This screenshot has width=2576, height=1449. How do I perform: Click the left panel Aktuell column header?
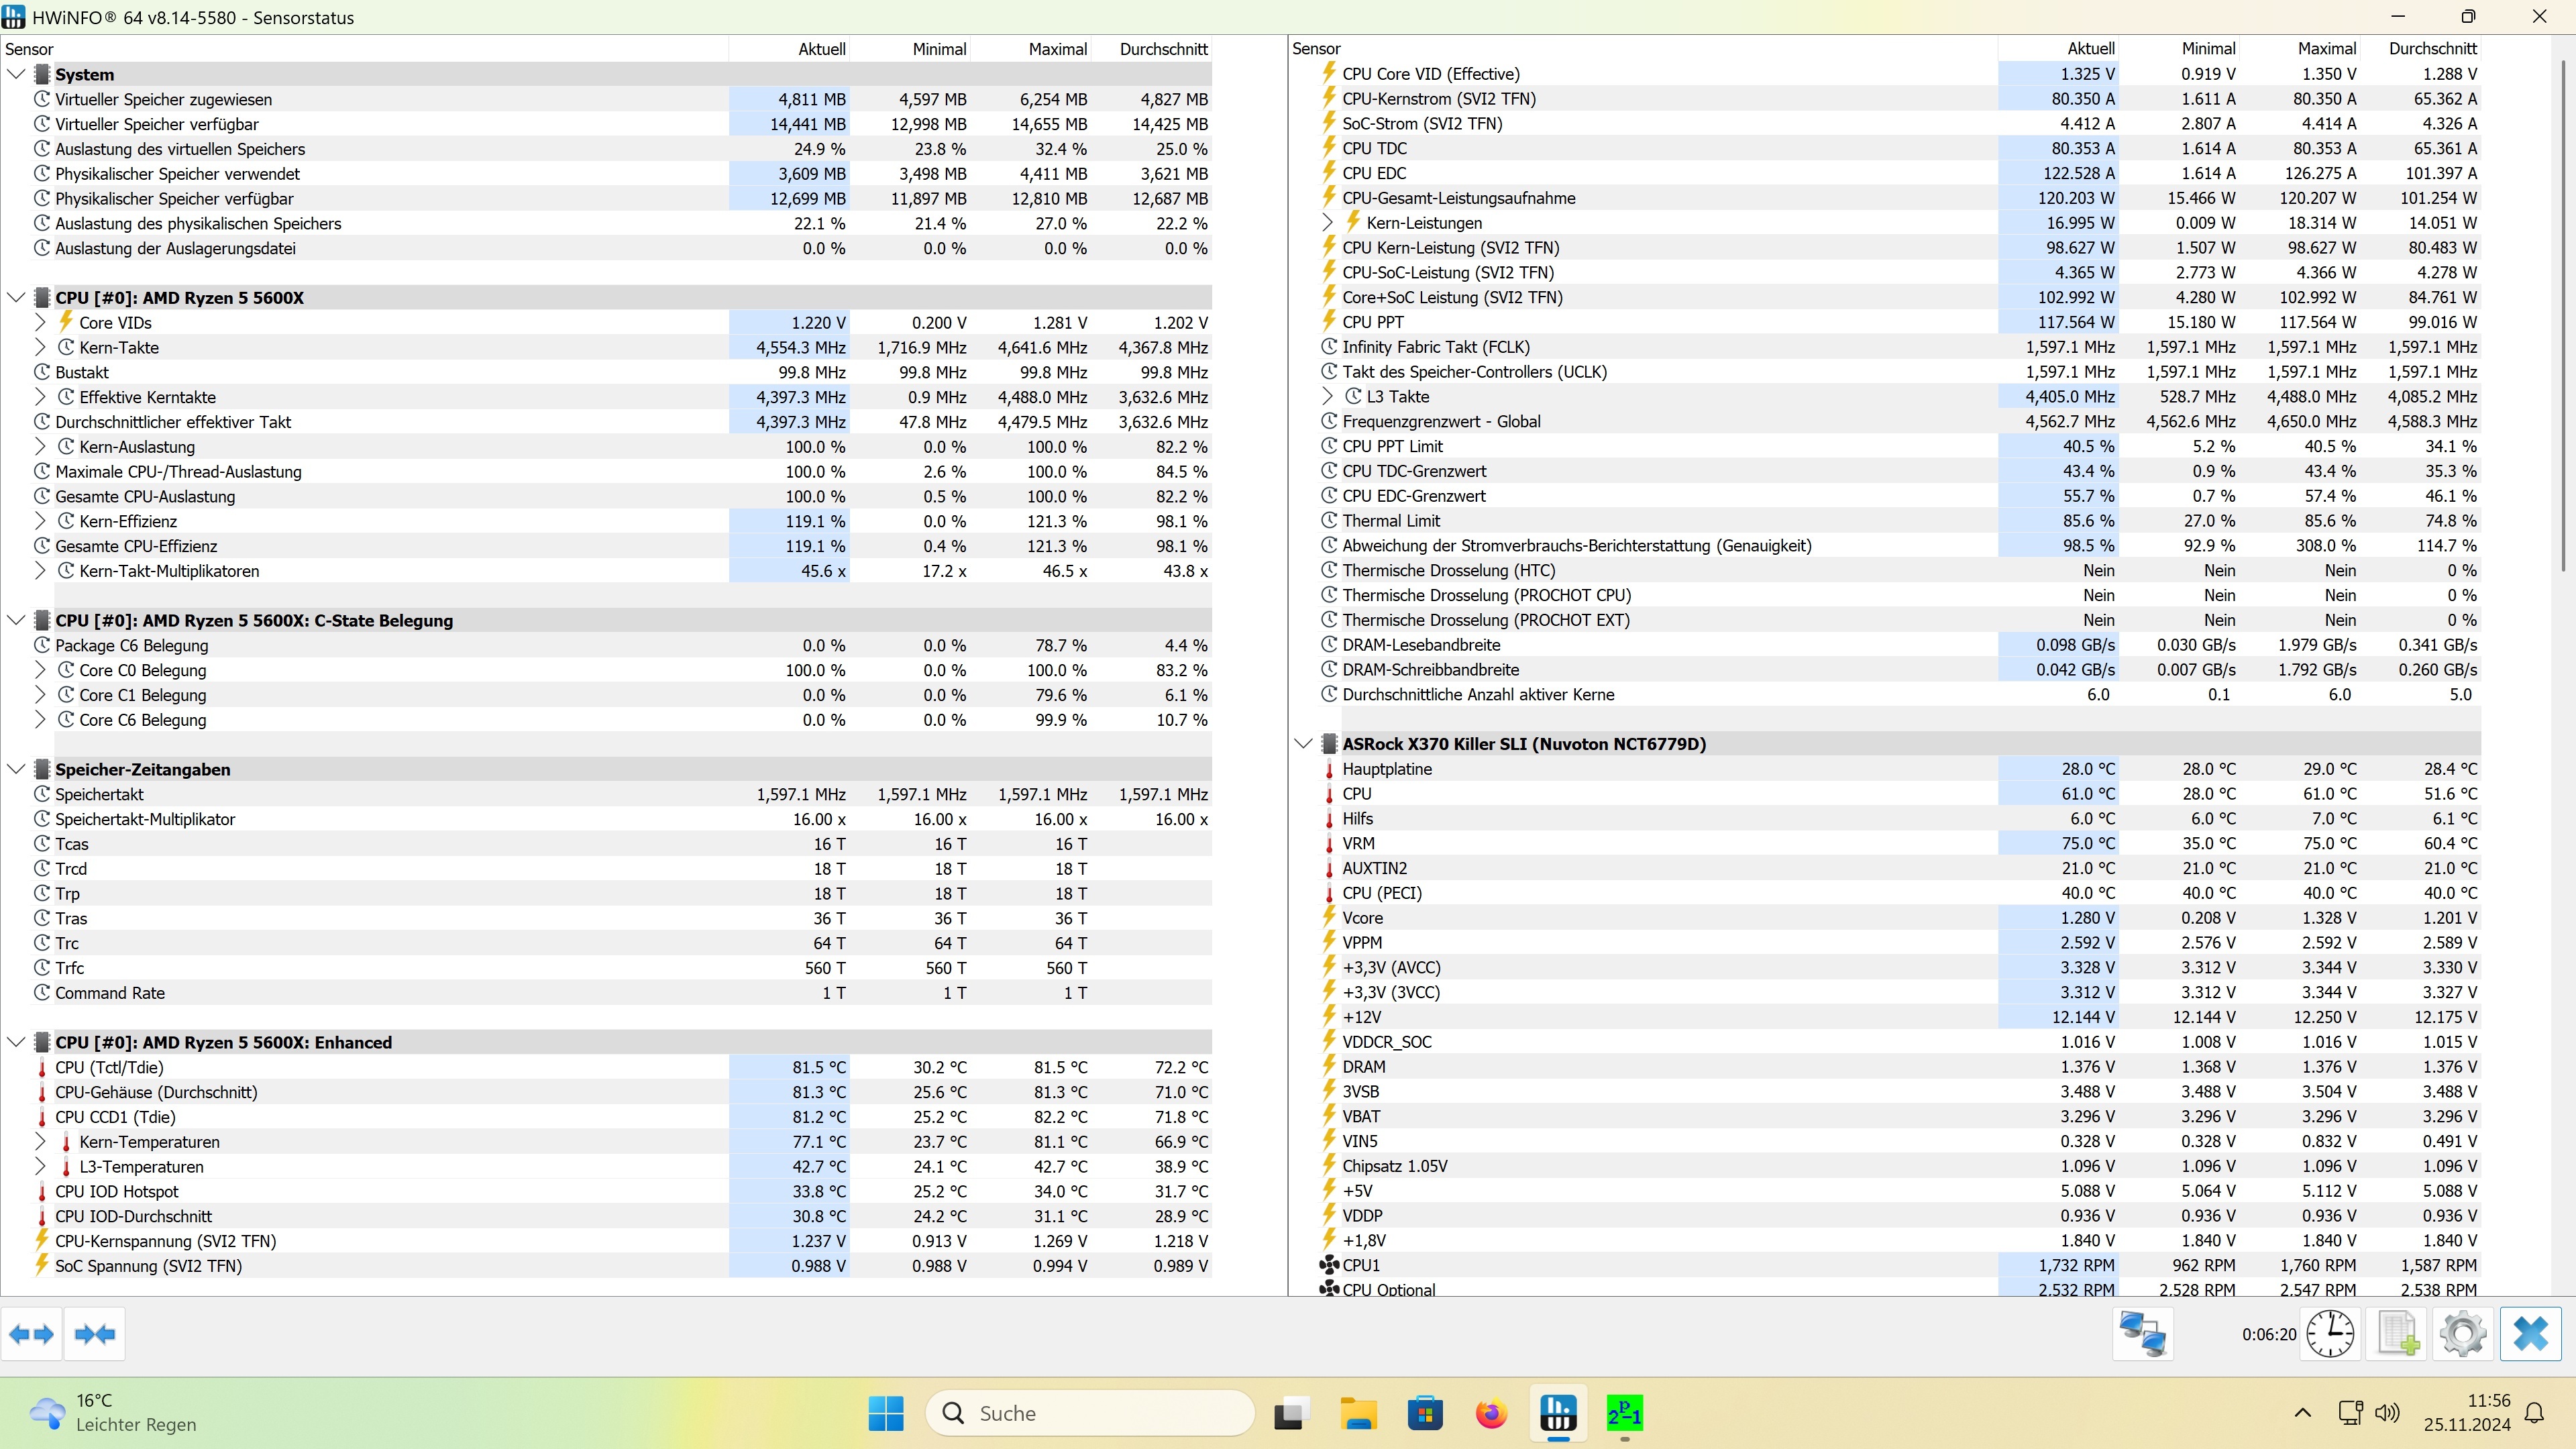(x=789, y=49)
